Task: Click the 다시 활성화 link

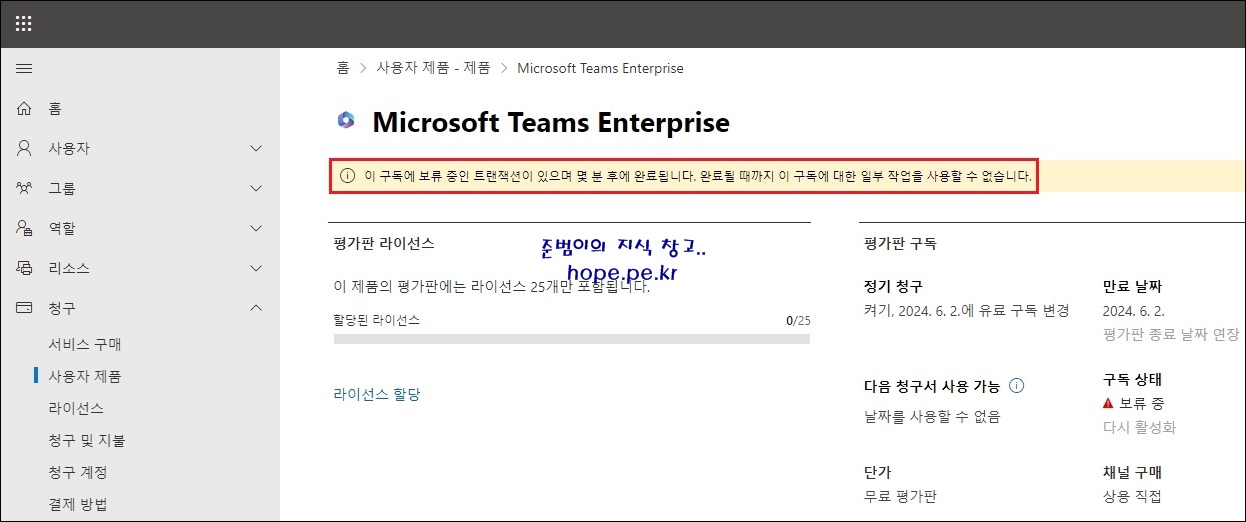Action: pos(1139,427)
